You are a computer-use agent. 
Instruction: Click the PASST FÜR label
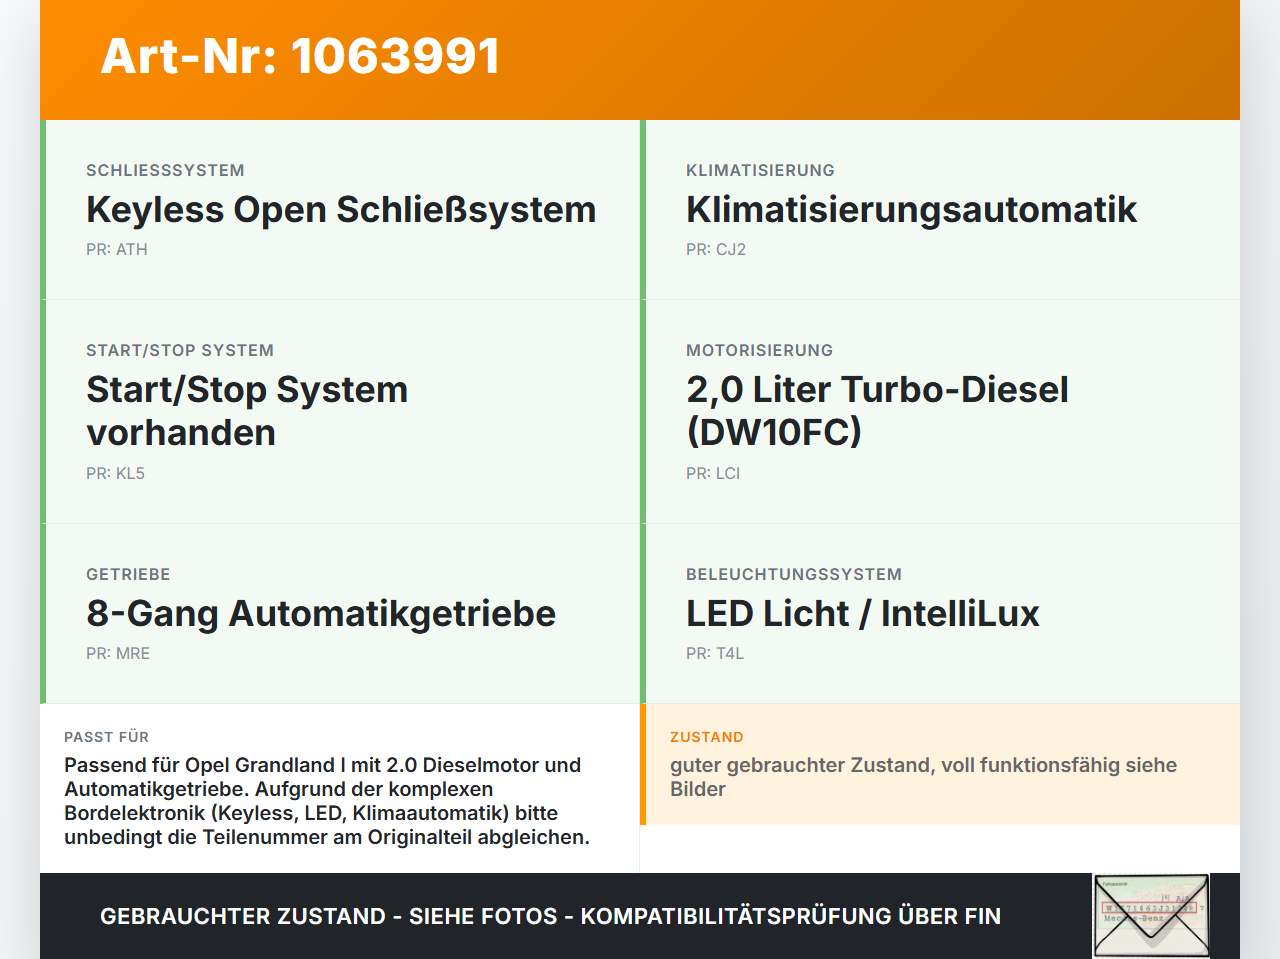coord(107,737)
